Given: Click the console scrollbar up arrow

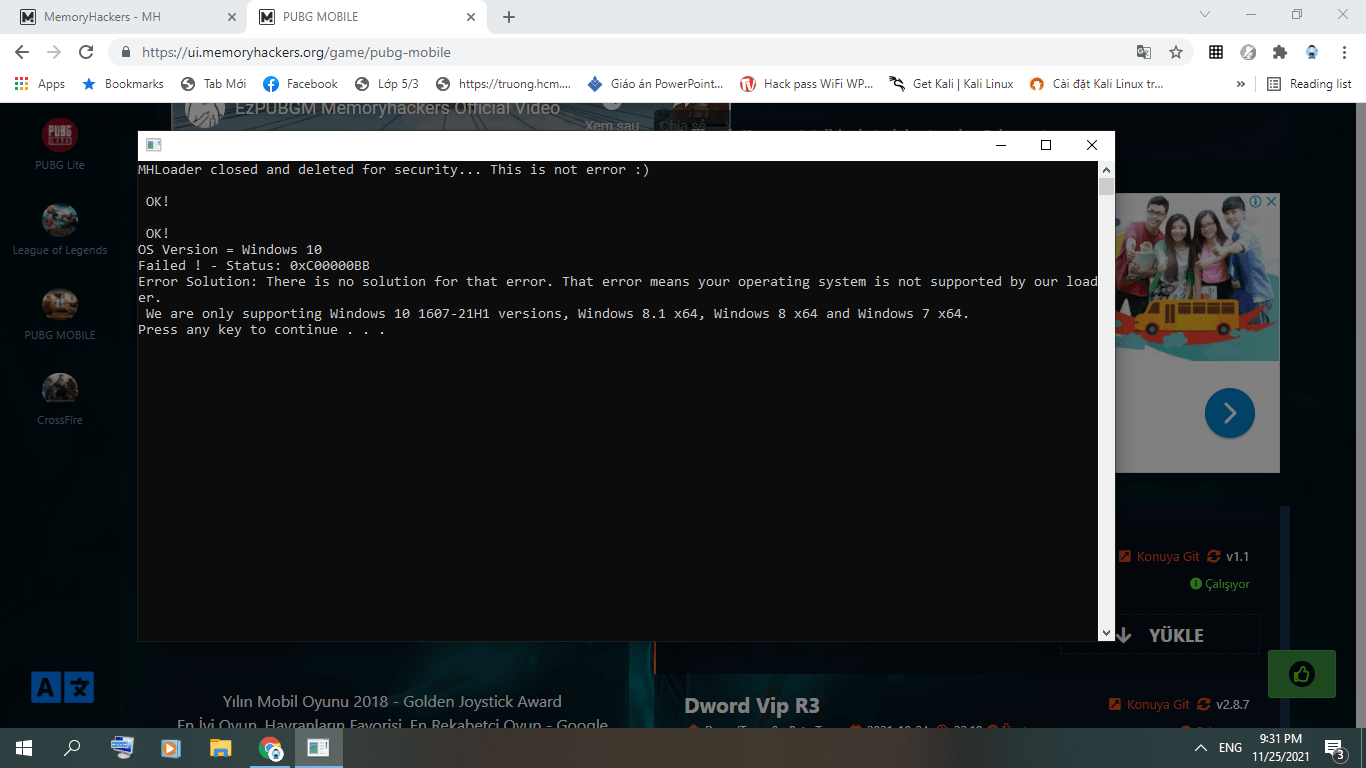Looking at the screenshot, I should pyautogui.click(x=1106, y=169).
